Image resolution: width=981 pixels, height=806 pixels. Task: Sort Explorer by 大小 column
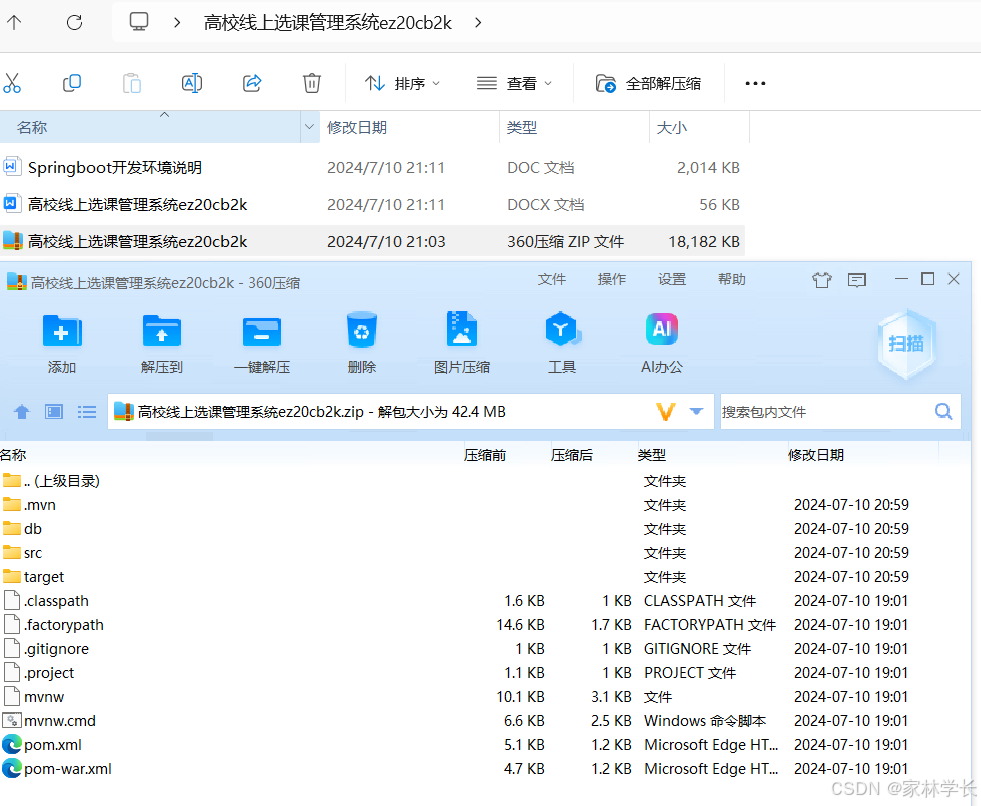671,128
